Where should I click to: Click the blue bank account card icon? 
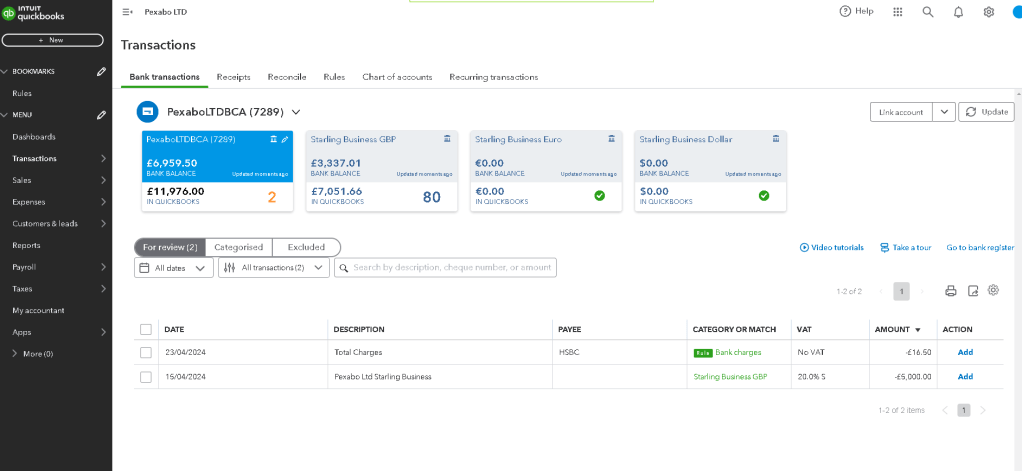coord(147,112)
